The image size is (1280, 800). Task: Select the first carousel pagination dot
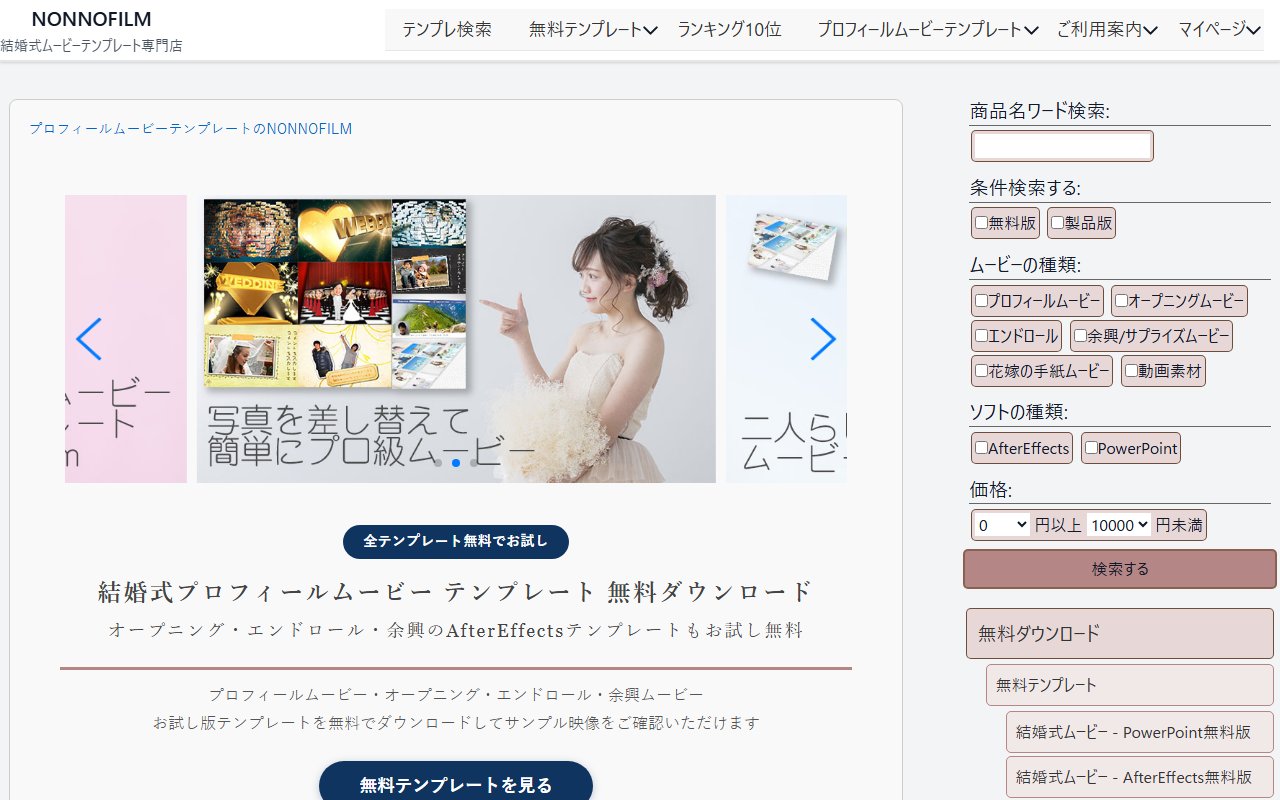point(438,463)
